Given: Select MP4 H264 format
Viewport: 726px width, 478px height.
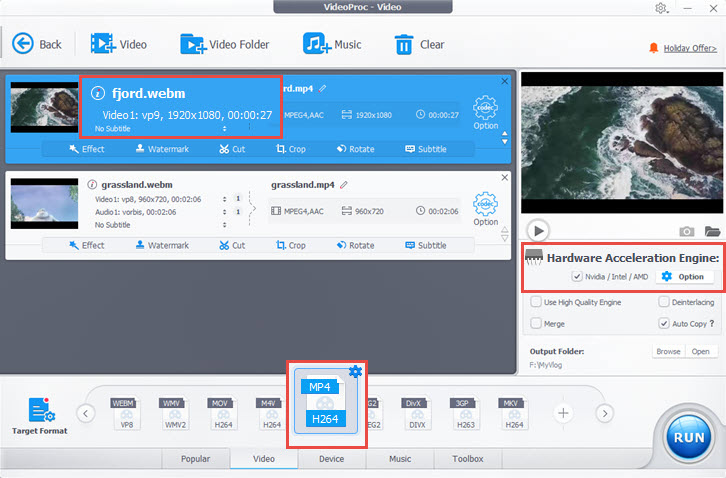Looking at the screenshot, I should (x=326, y=402).
